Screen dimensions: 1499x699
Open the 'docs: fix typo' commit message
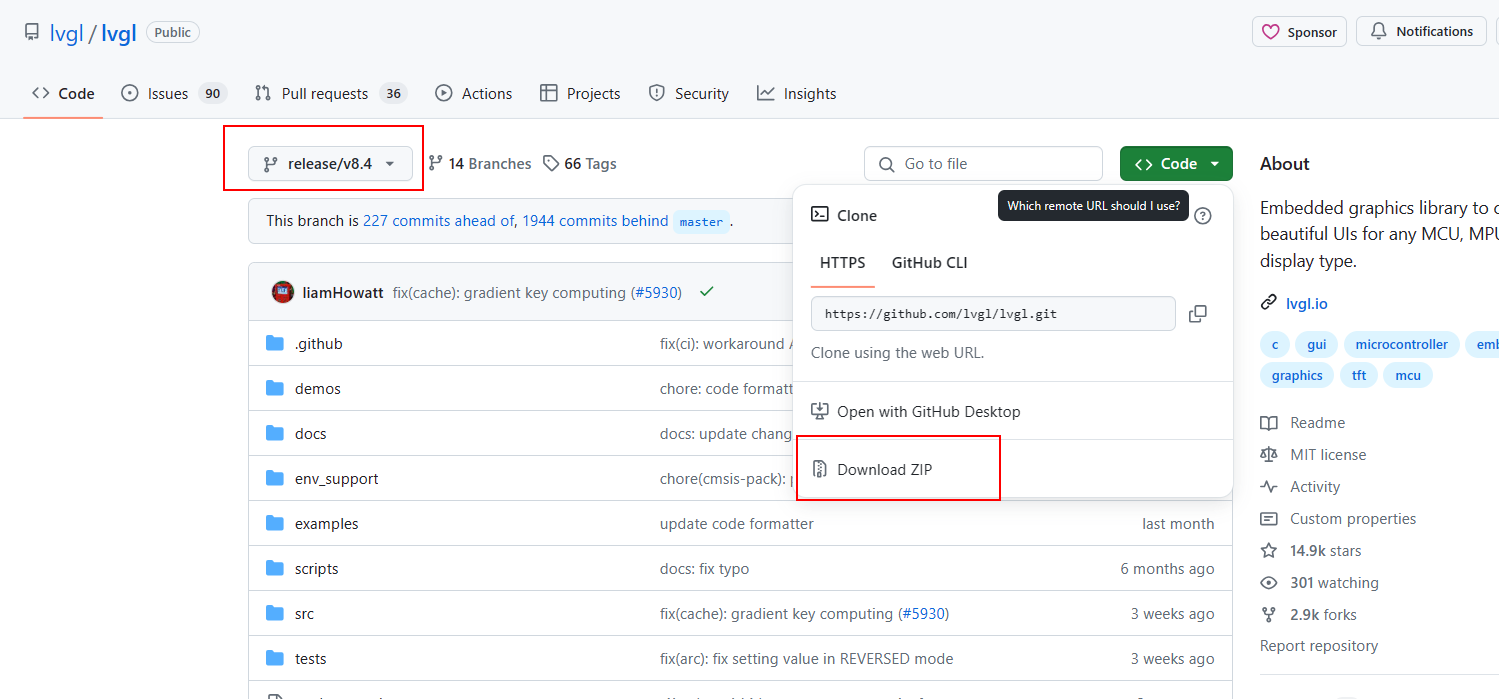(x=704, y=569)
